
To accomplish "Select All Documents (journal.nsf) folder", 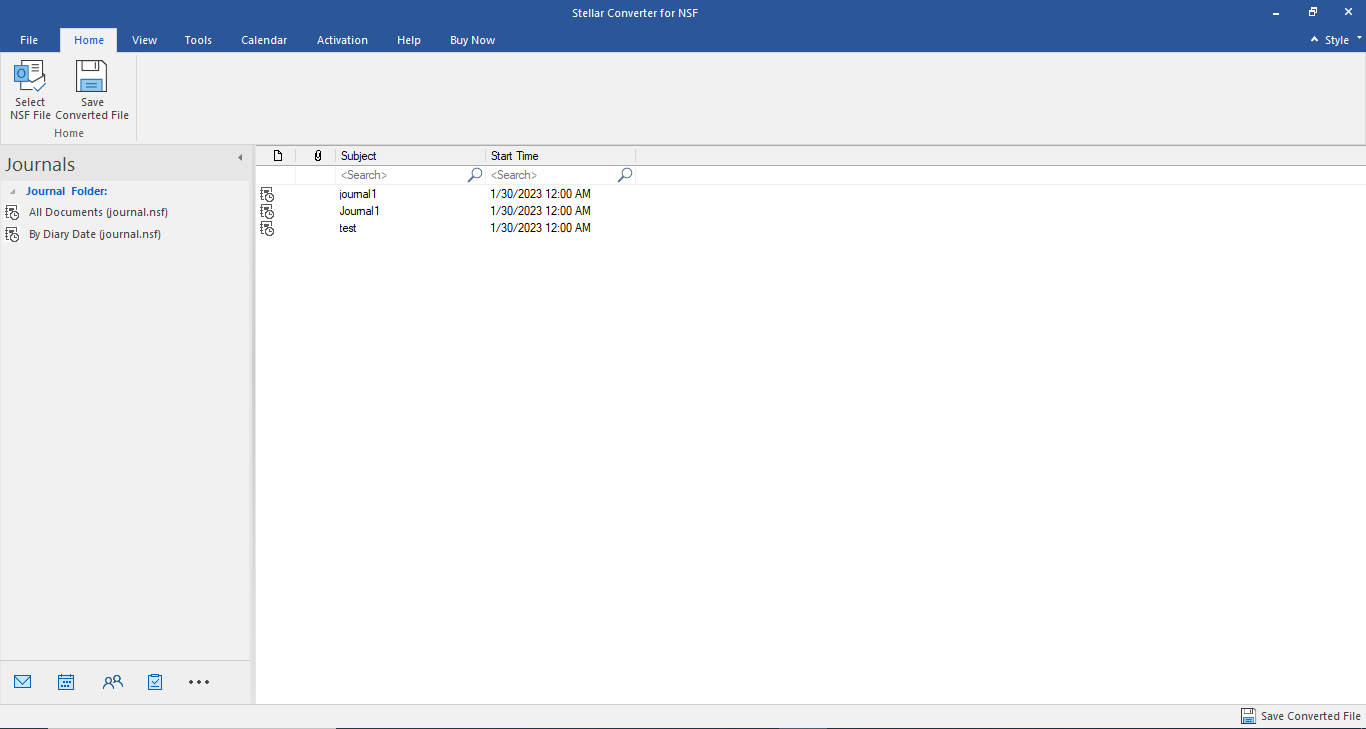I will [x=98, y=212].
